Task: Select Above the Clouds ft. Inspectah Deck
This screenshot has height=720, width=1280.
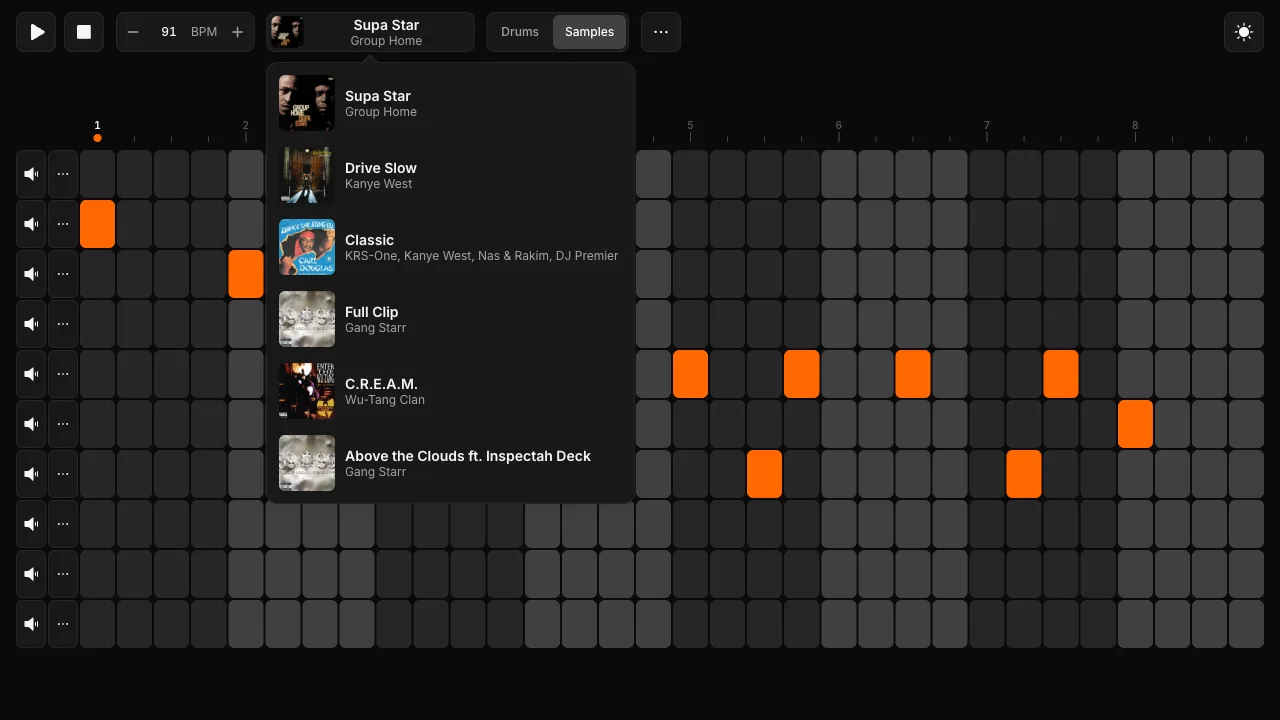Action: coord(451,463)
